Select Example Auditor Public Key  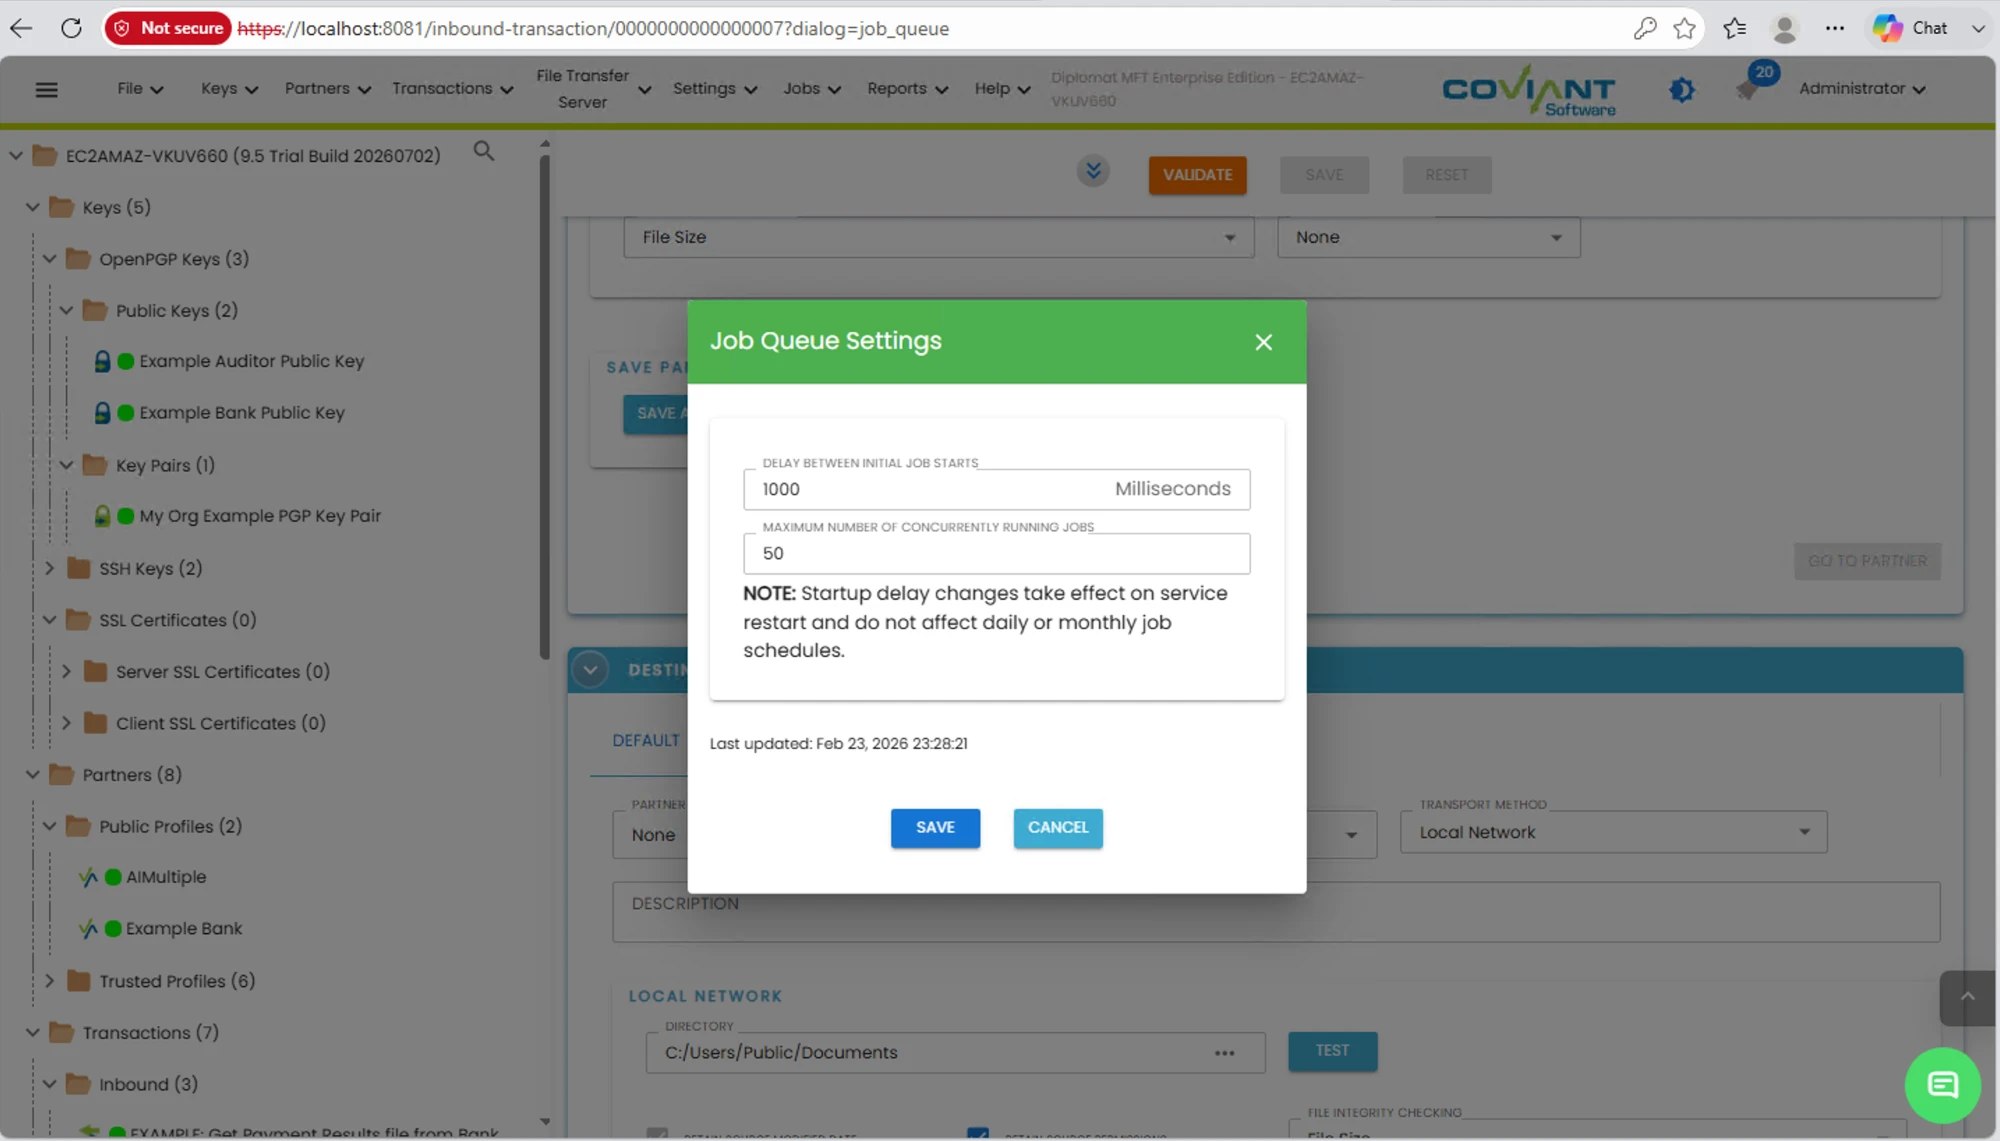tap(251, 361)
